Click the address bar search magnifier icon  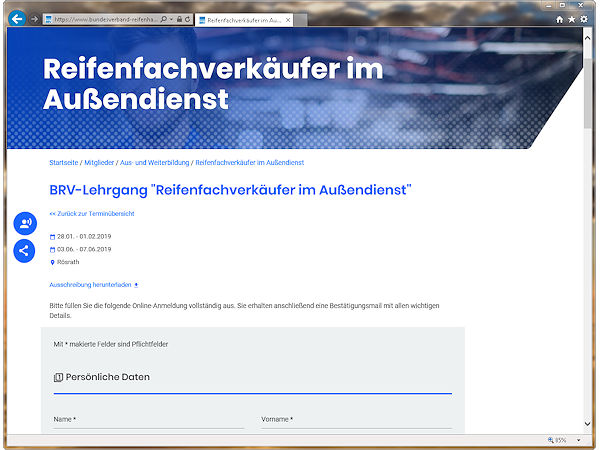pyautogui.click(x=163, y=19)
